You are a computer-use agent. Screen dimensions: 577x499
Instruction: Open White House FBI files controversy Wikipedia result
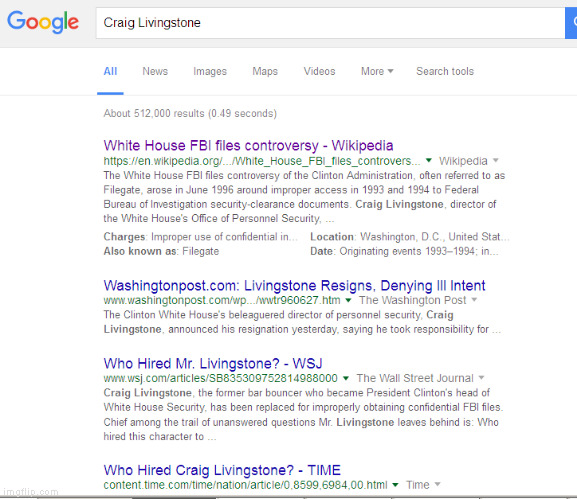[x=248, y=145]
